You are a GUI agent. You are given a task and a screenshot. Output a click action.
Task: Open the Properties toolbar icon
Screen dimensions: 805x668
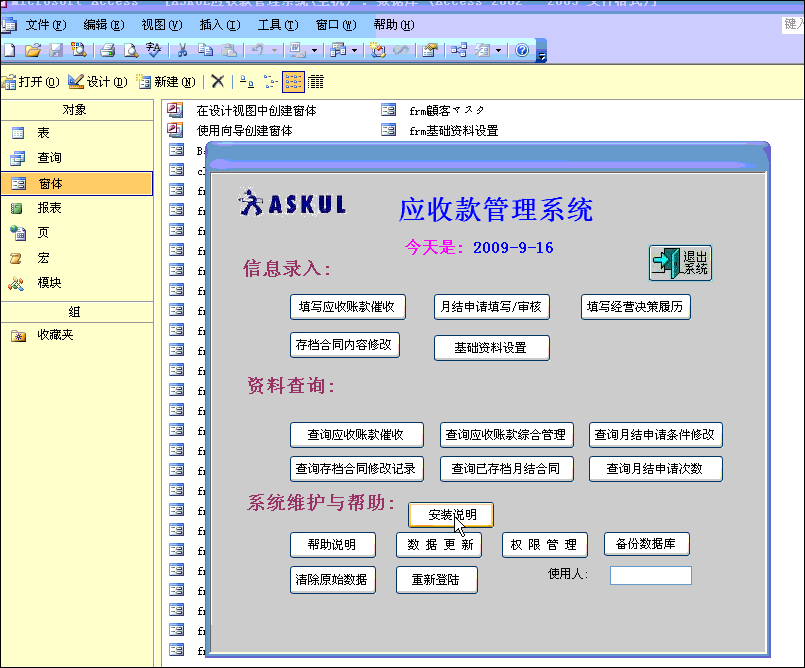tap(429, 50)
